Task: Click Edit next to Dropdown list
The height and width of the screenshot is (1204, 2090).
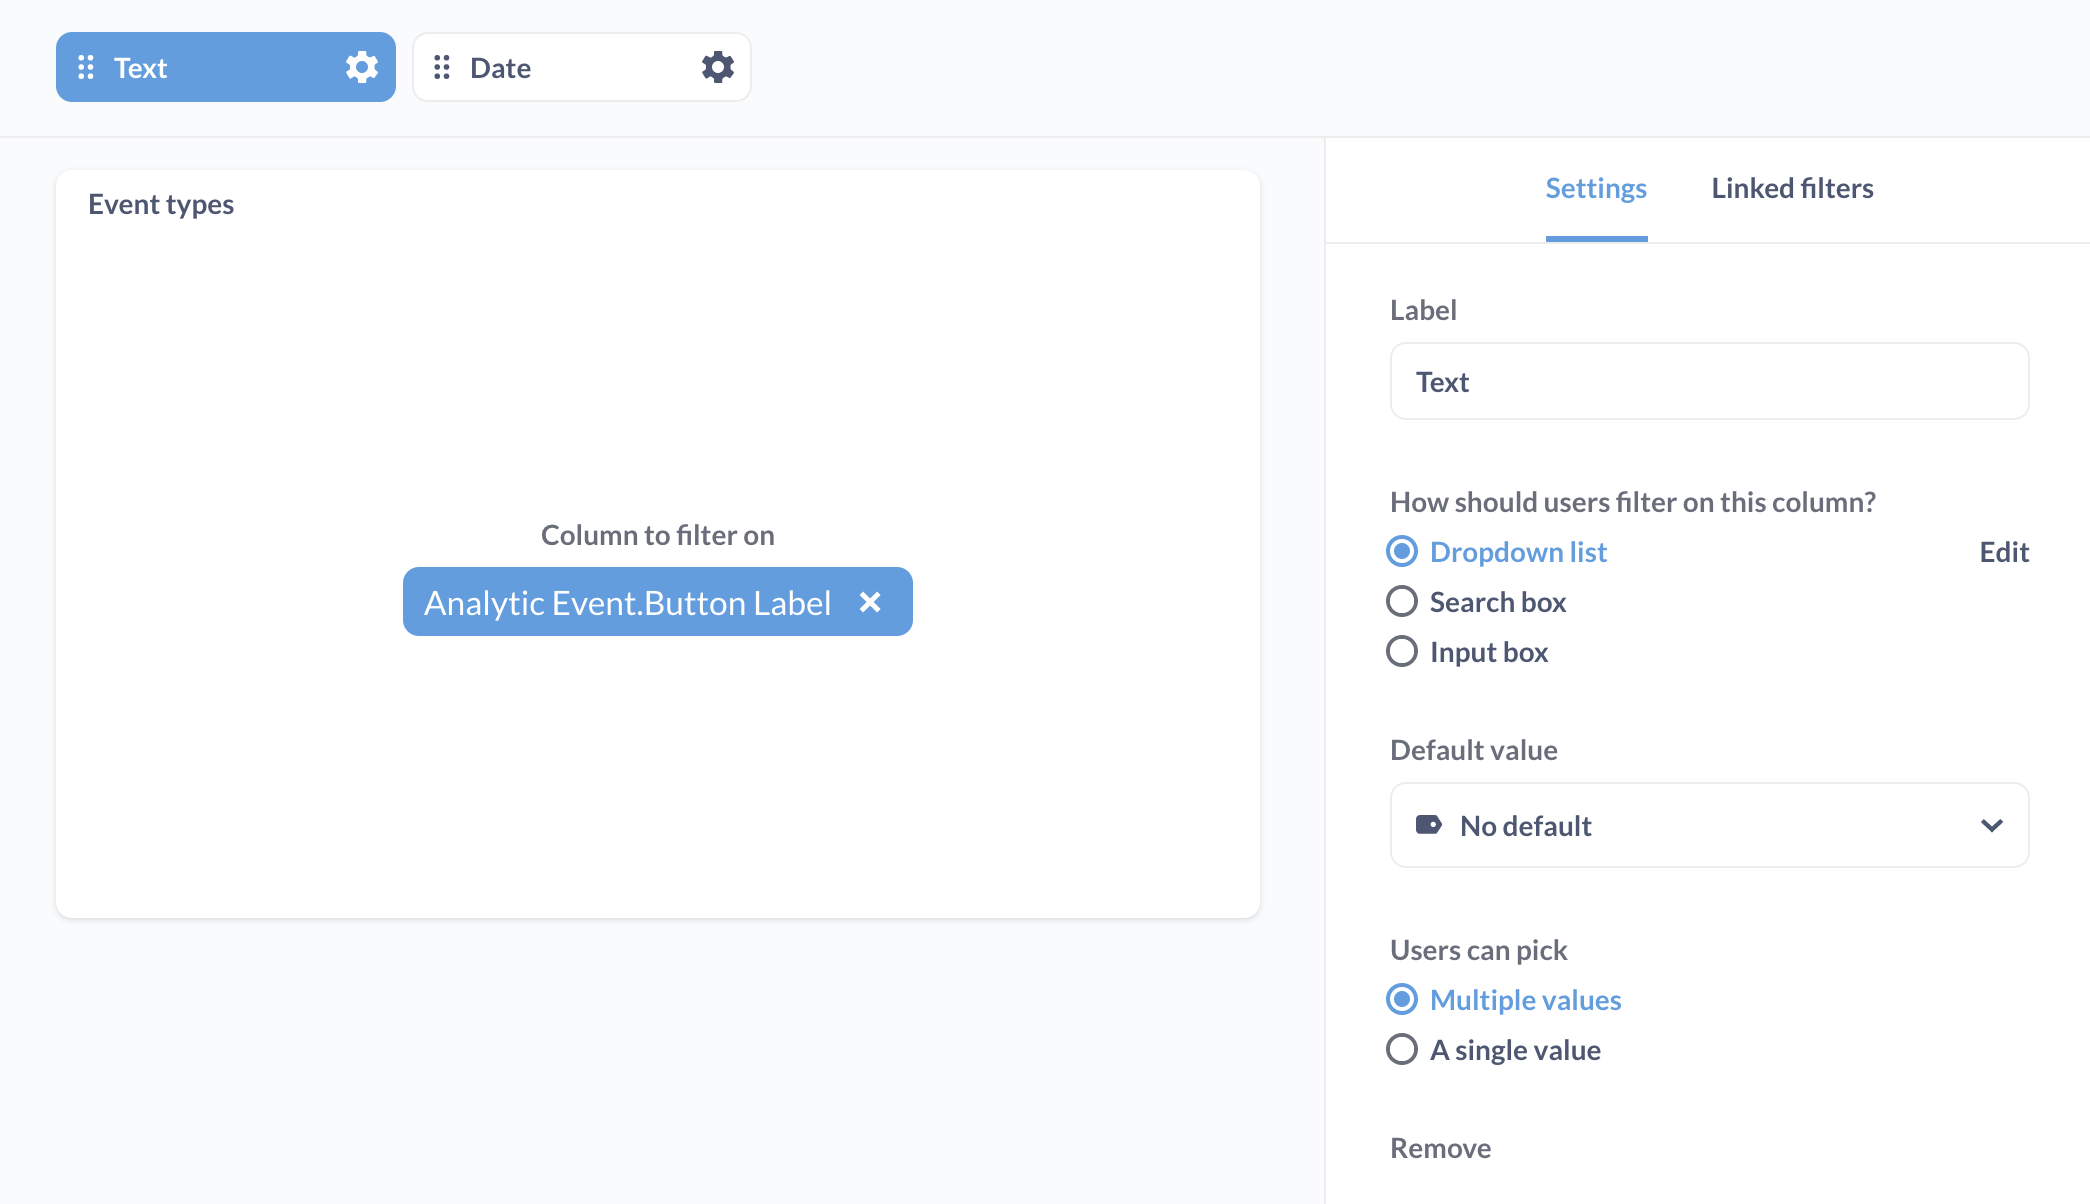Action: 2004,552
